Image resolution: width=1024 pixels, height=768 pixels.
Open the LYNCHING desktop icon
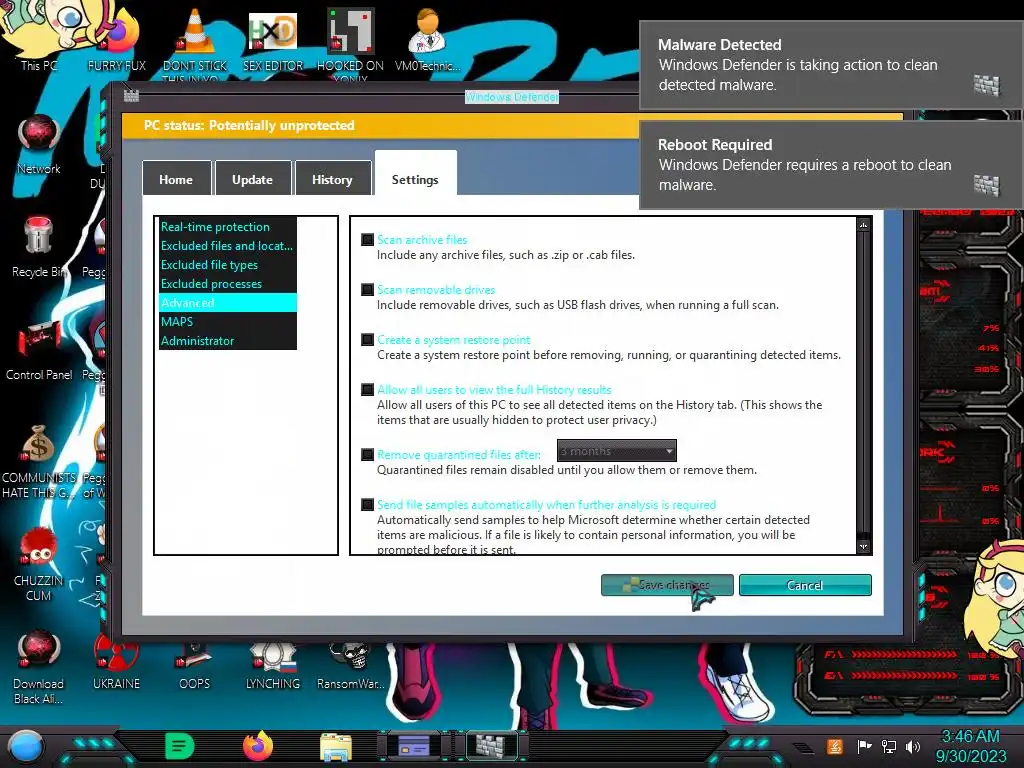273,666
